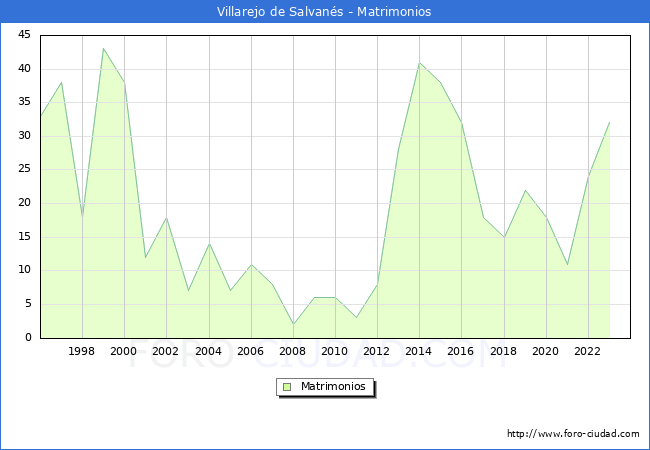The height and width of the screenshot is (450, 650).
Task: Select the 2000 x-axis label
Action: pyautogui.click(x=124, y=352)
